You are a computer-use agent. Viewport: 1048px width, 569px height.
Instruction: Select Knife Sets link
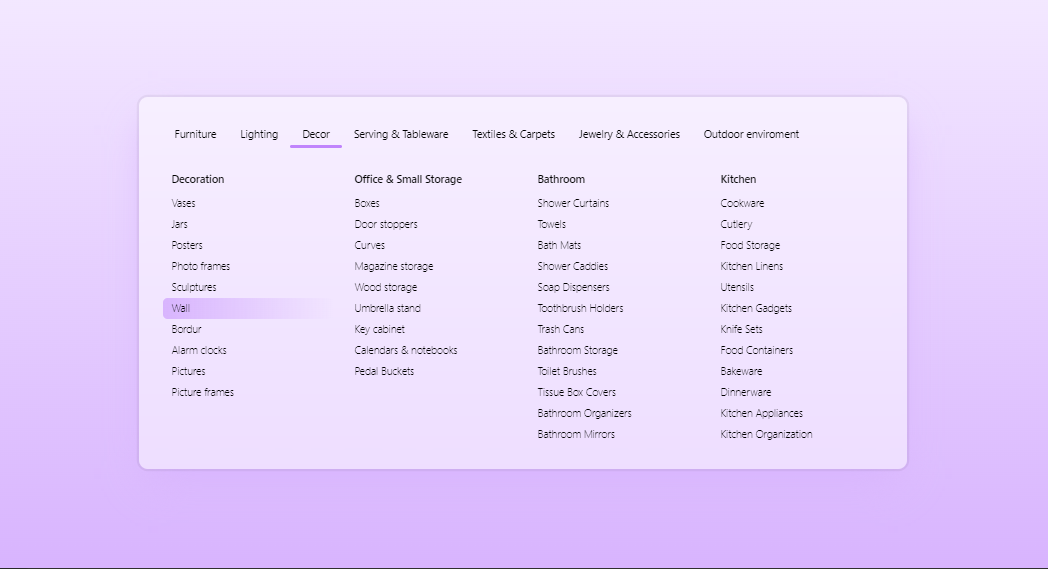click(x=741, y=330)
